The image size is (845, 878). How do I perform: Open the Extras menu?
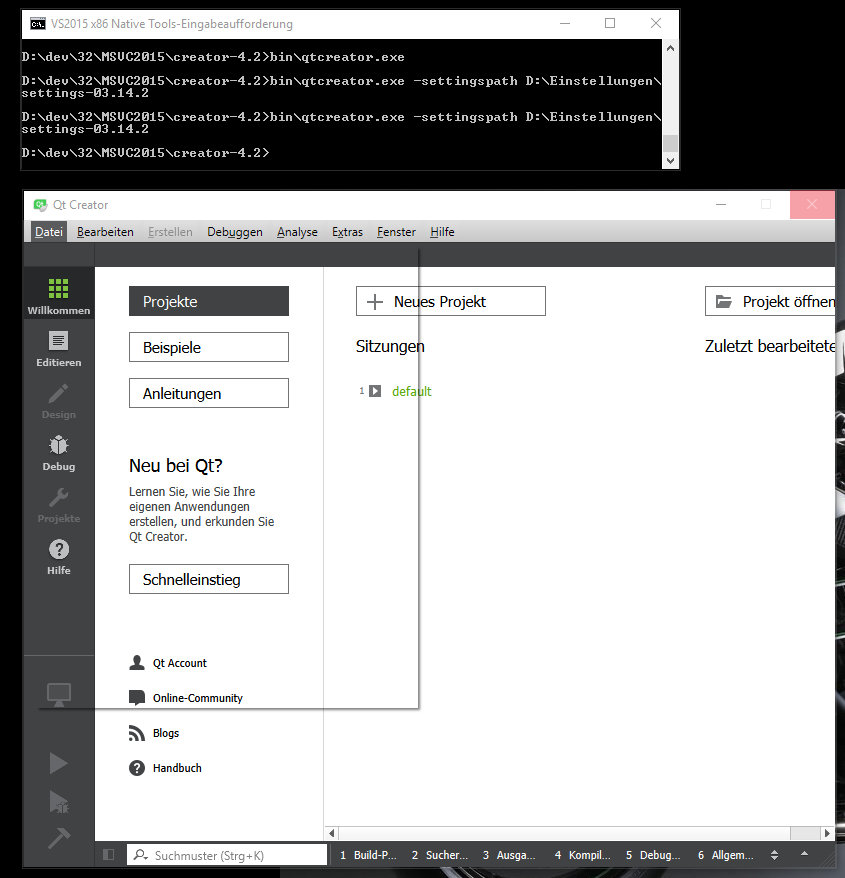click(347, 232)
